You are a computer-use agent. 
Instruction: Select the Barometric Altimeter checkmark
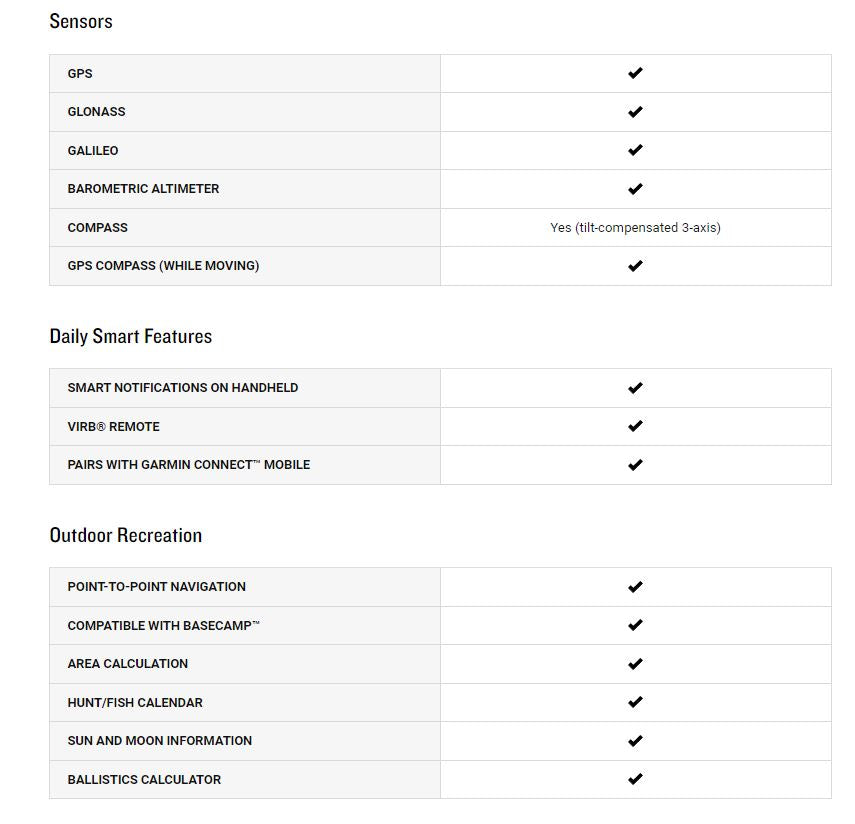tap(635, 189)
